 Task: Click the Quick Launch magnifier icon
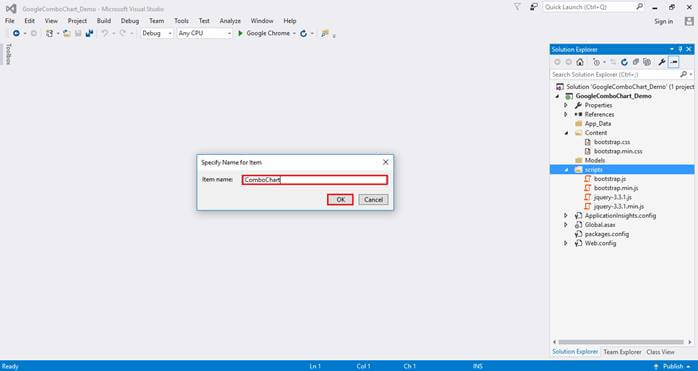[639, 7]
